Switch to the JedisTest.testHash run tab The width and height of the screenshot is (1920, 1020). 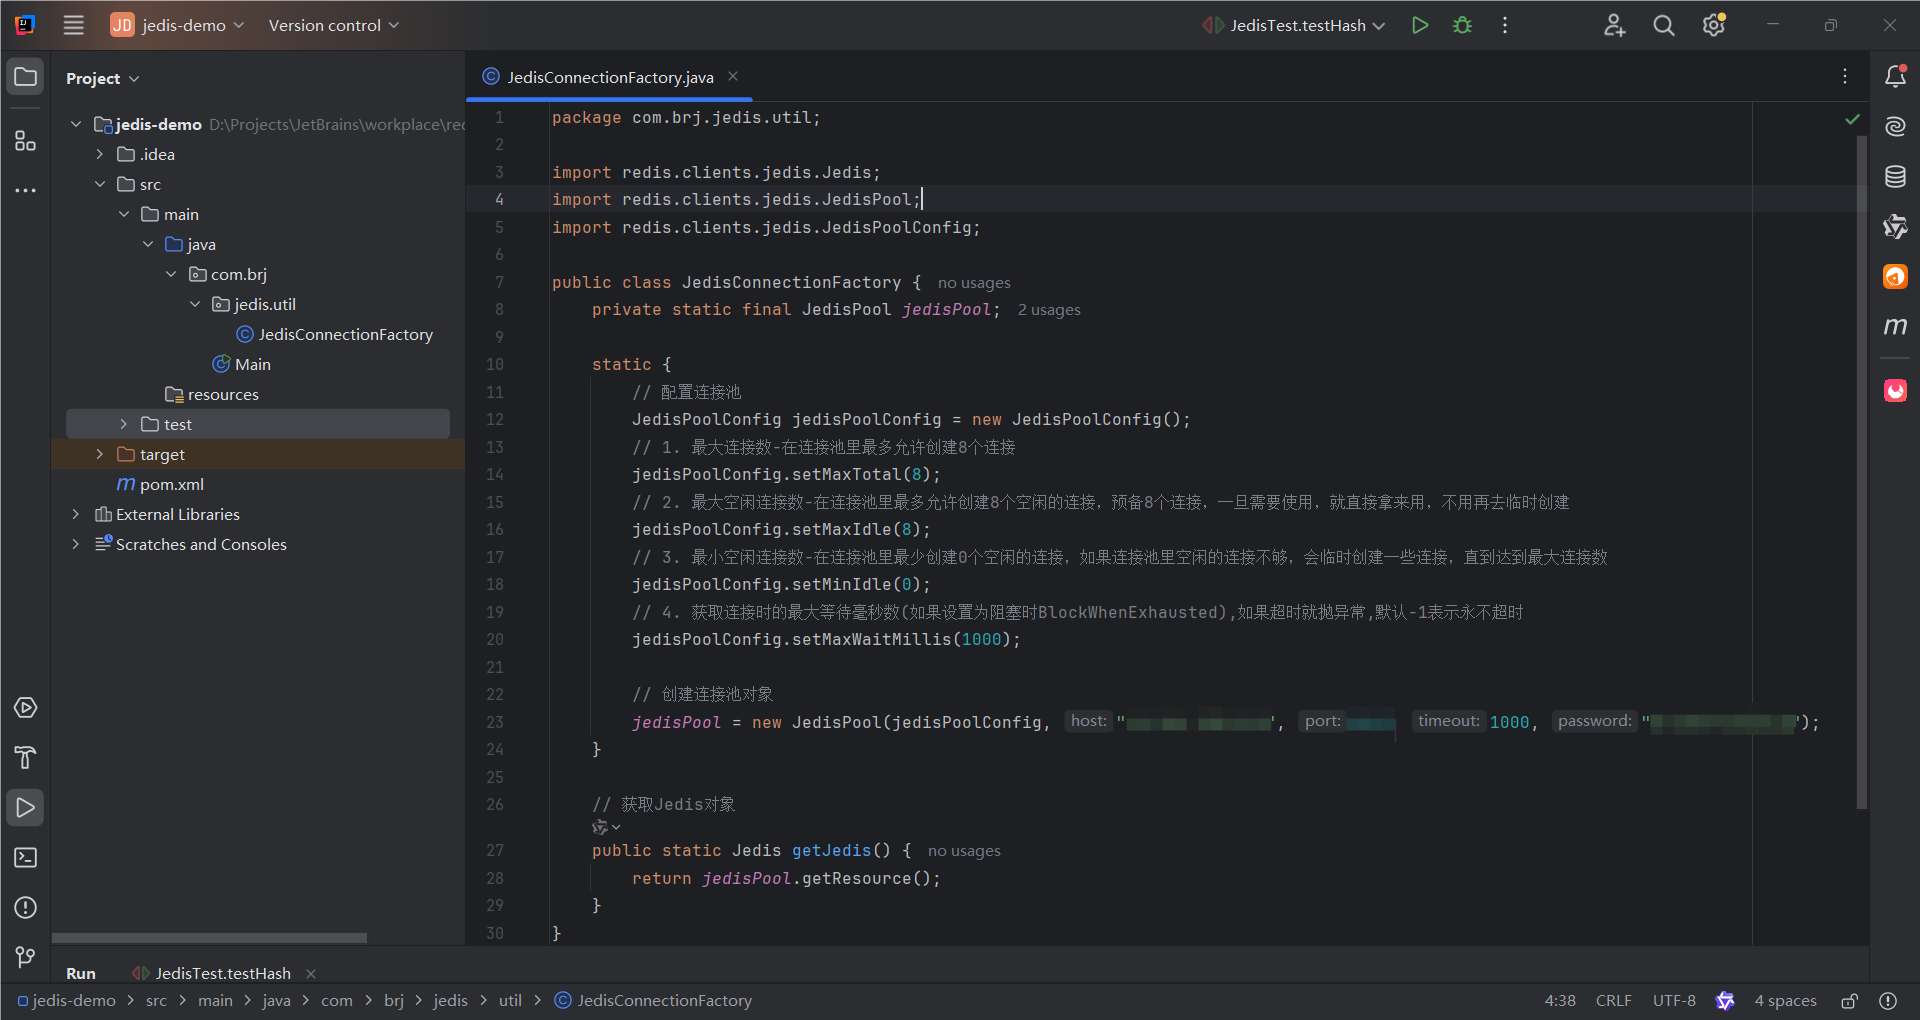pyautogui.click(x=220, y=972)
